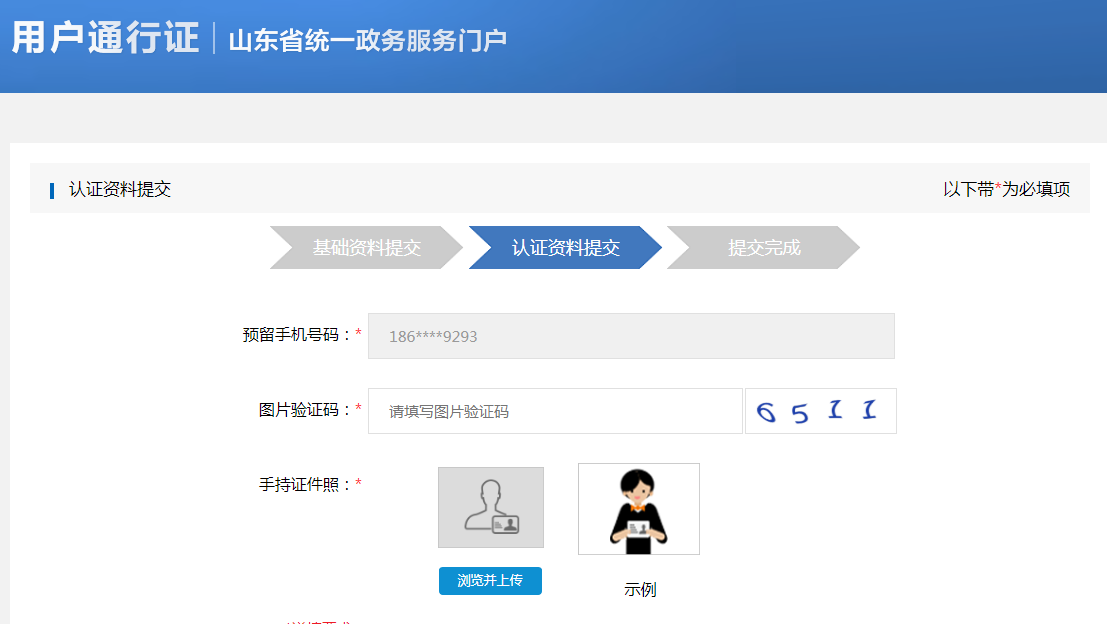Focus the 图片验证码 captcha input field

coord(555,411)
